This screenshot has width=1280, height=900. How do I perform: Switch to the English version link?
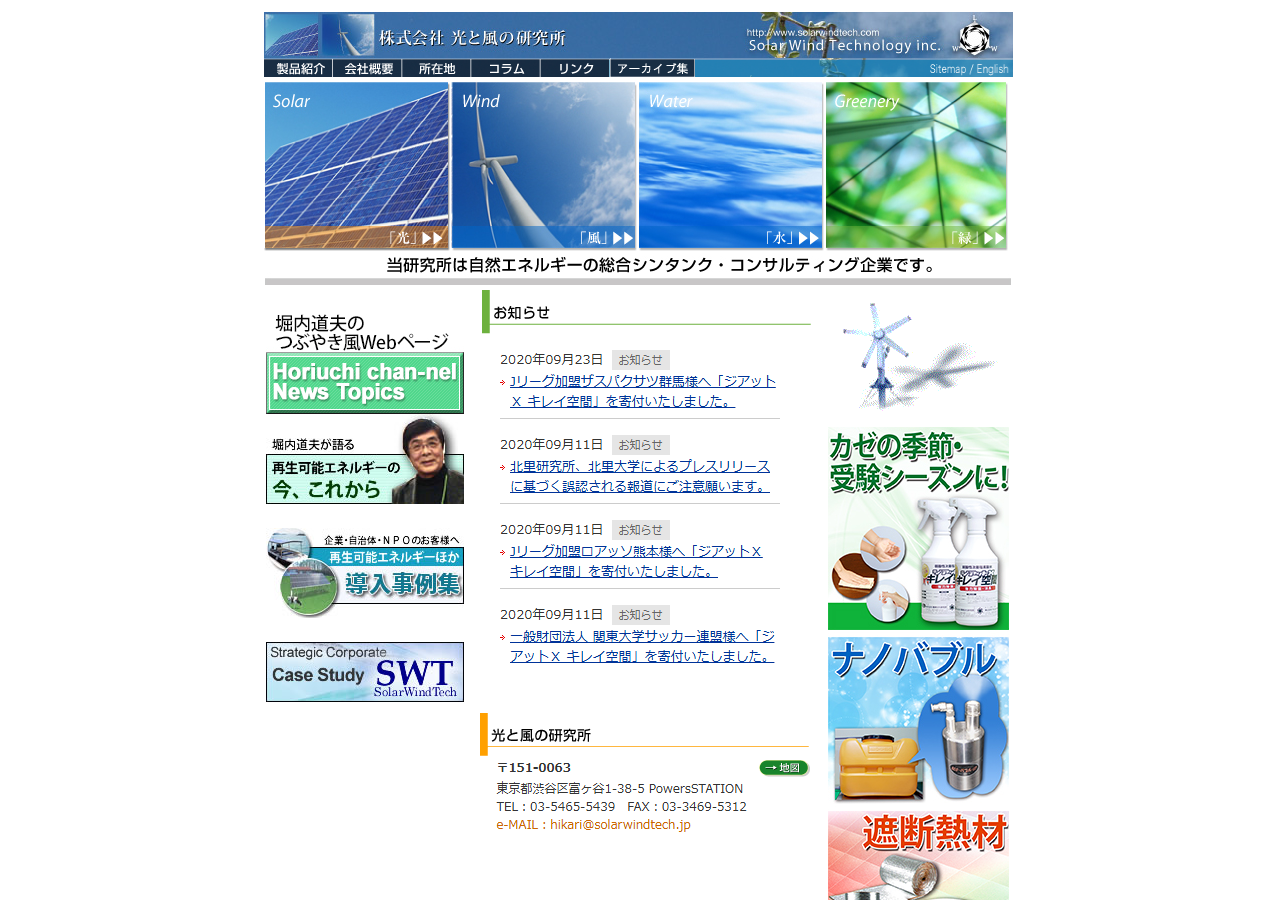click(x=992, y=69)
